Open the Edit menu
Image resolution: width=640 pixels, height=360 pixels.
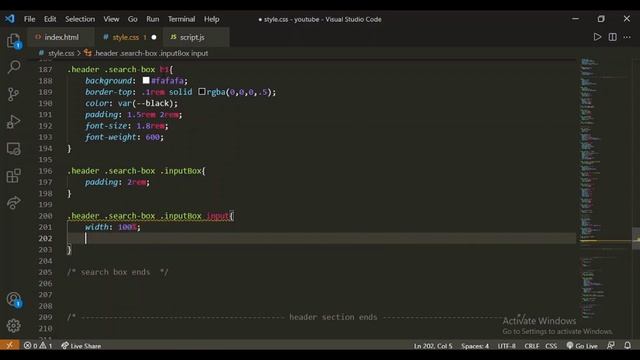click(x=50, y=19)
